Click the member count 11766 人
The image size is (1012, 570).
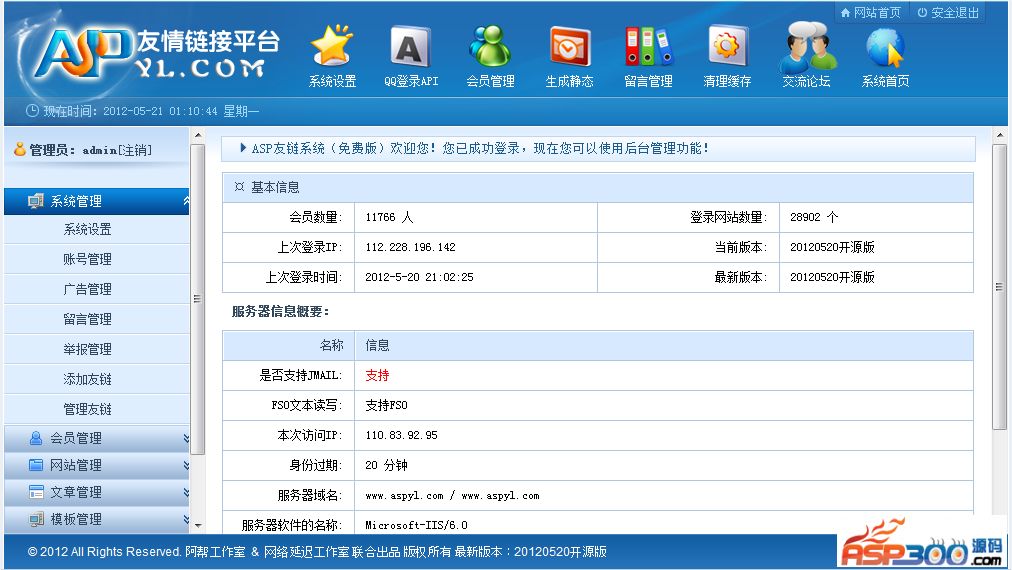[x=389, y=218]
